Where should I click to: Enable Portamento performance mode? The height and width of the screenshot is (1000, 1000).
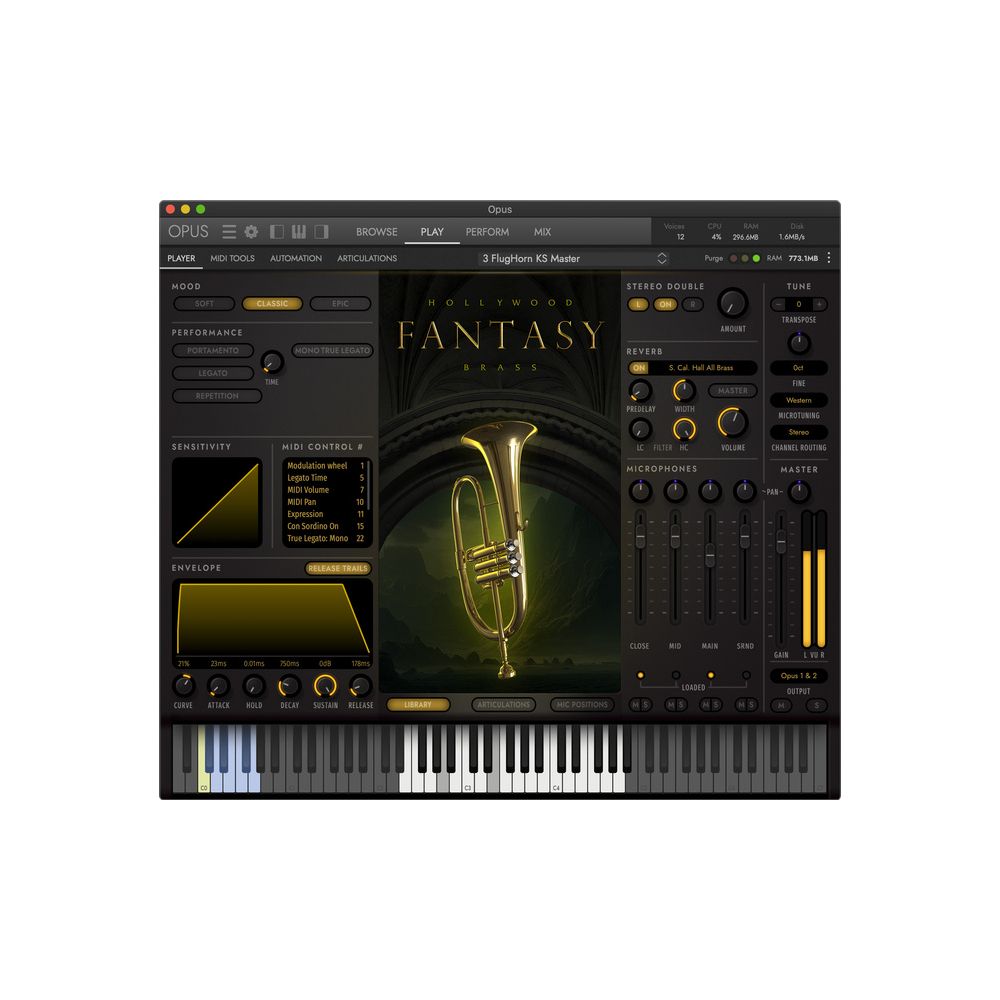[x=213, y=350]
